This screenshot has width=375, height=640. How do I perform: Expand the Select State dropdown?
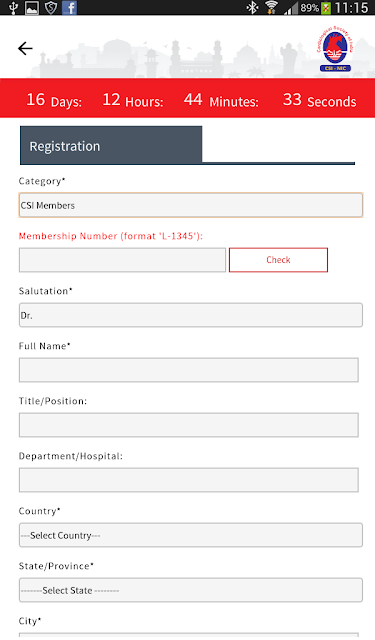(191, 590)
